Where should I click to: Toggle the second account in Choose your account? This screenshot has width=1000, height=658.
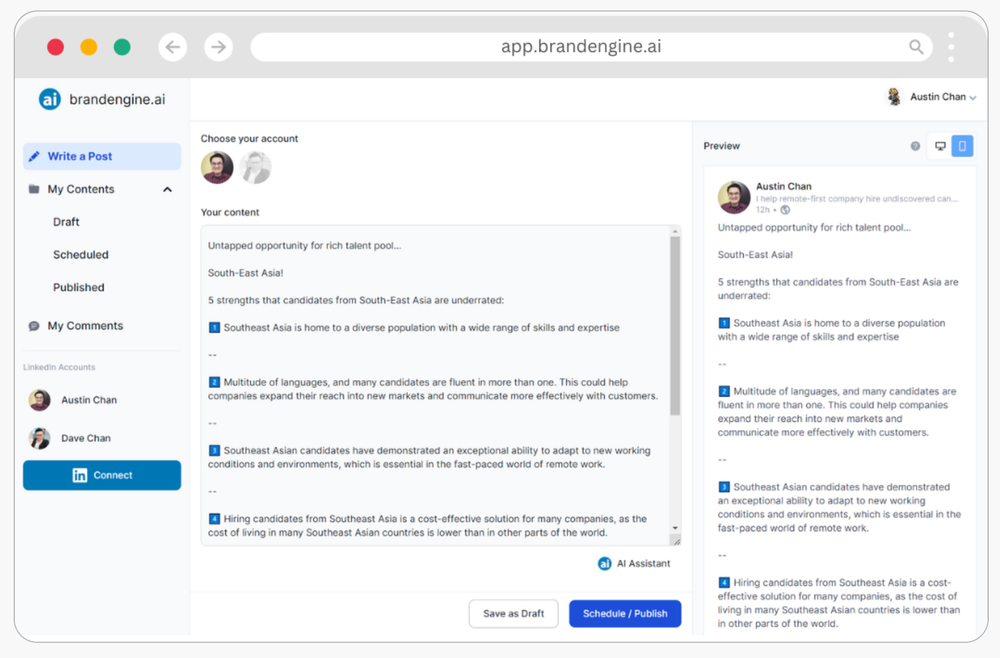(256, 168)
